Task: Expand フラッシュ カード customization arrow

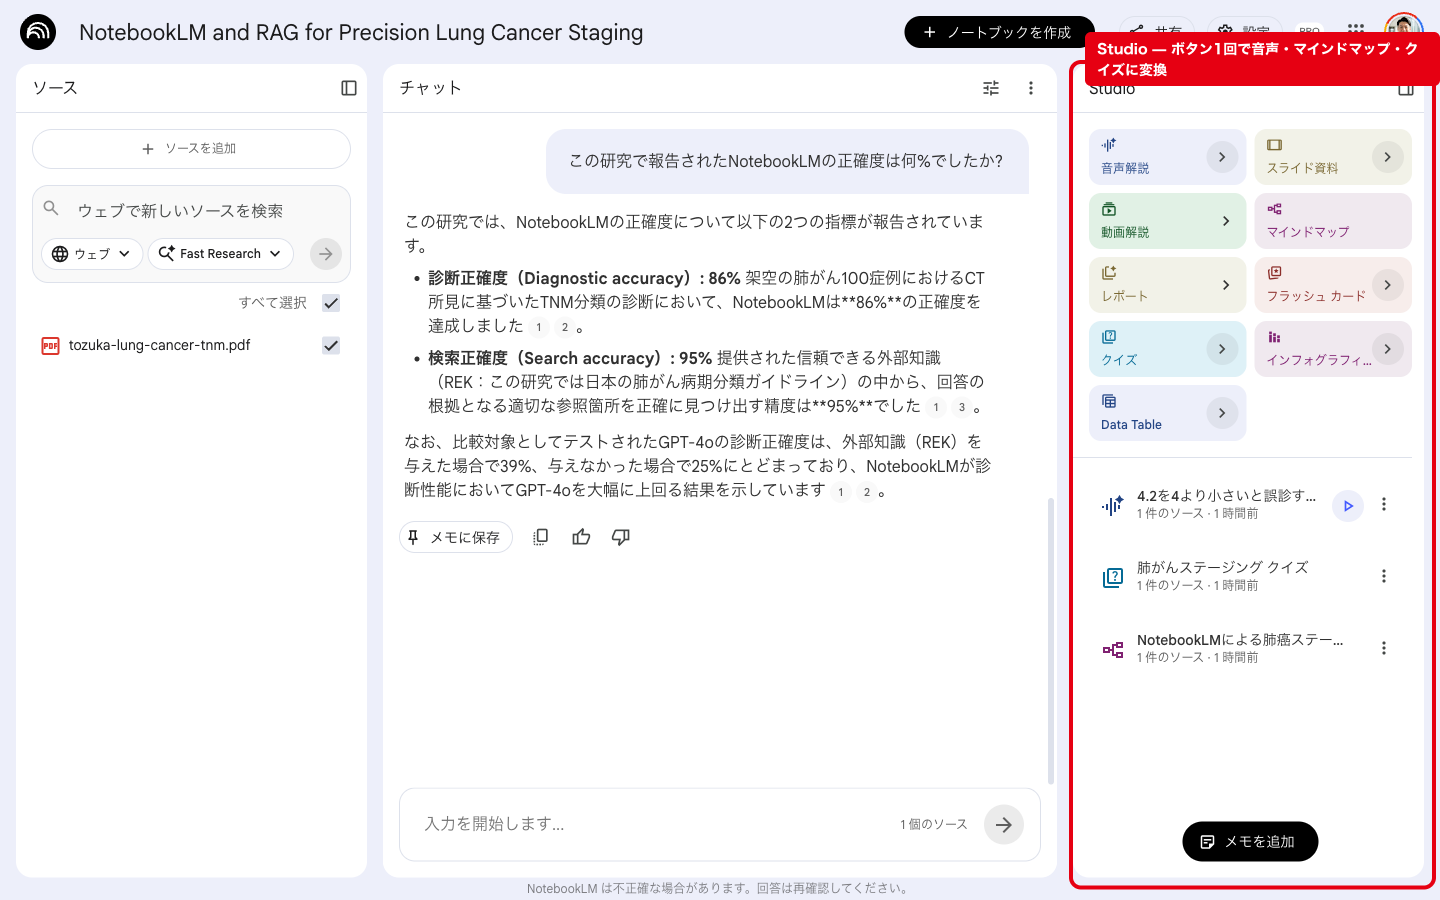Action: click(1388, 285)
